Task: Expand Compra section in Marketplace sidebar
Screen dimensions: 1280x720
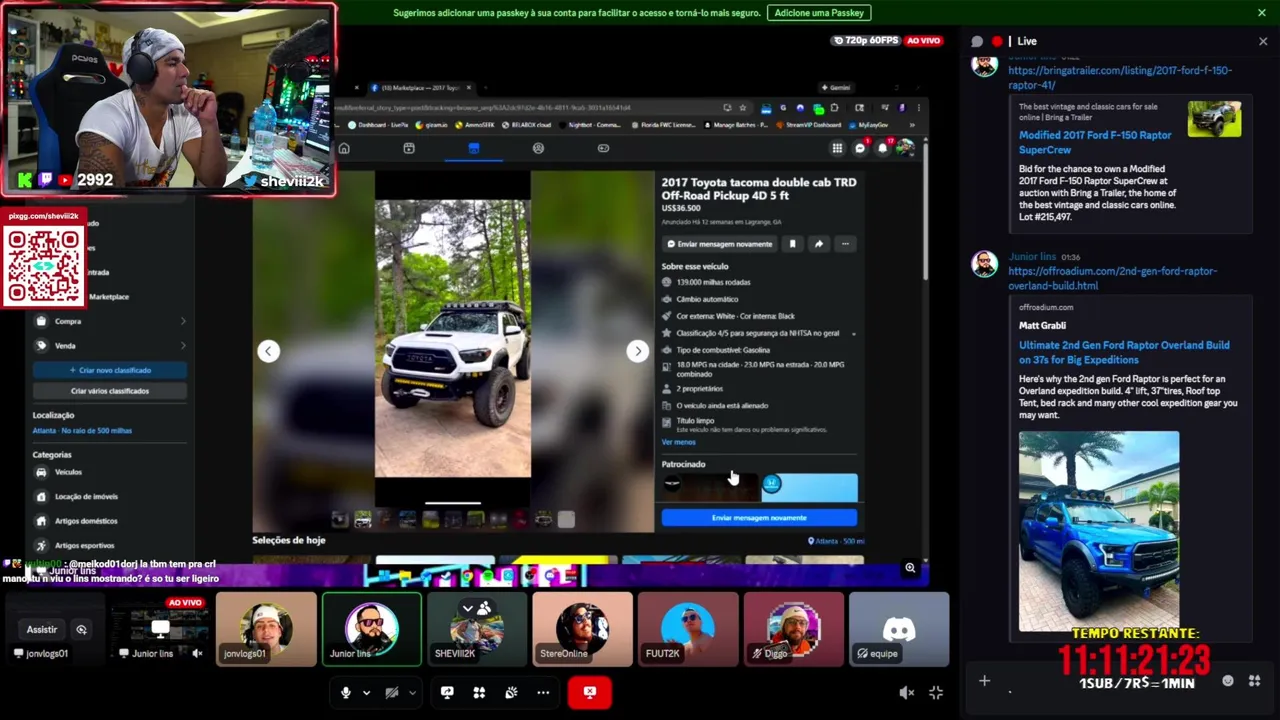Action: coord(110,321)
